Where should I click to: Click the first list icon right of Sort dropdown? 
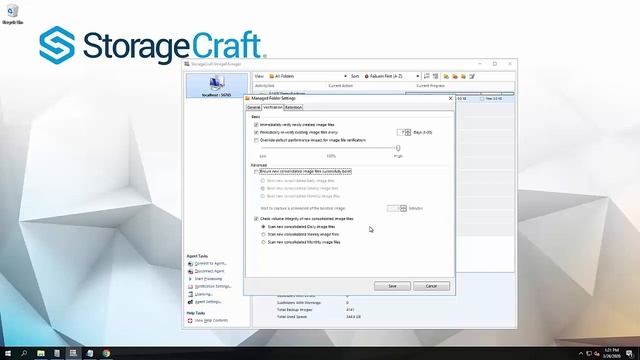point(427,76)
